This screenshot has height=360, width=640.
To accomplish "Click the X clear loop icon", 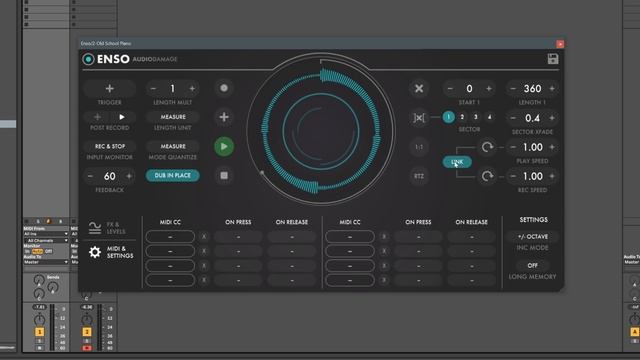I will click(419, 89).
